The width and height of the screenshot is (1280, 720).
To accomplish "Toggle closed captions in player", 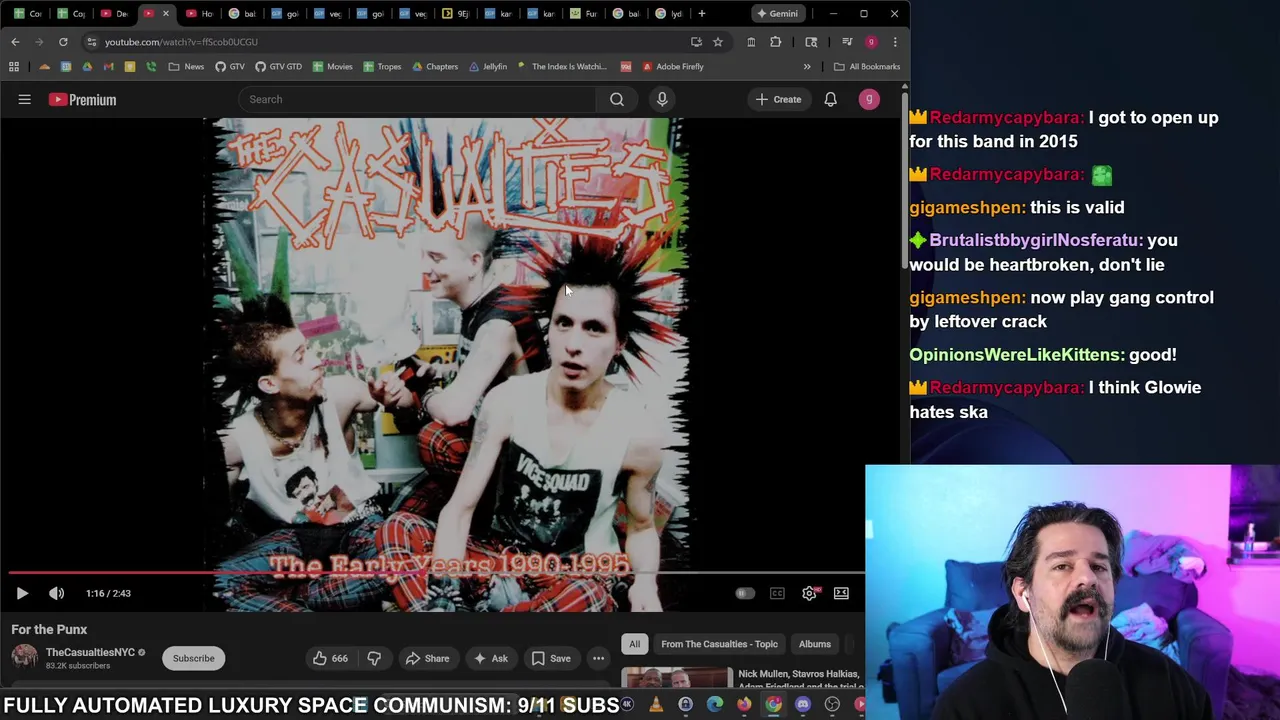I will pyautogui.click(x=777, y=593).
